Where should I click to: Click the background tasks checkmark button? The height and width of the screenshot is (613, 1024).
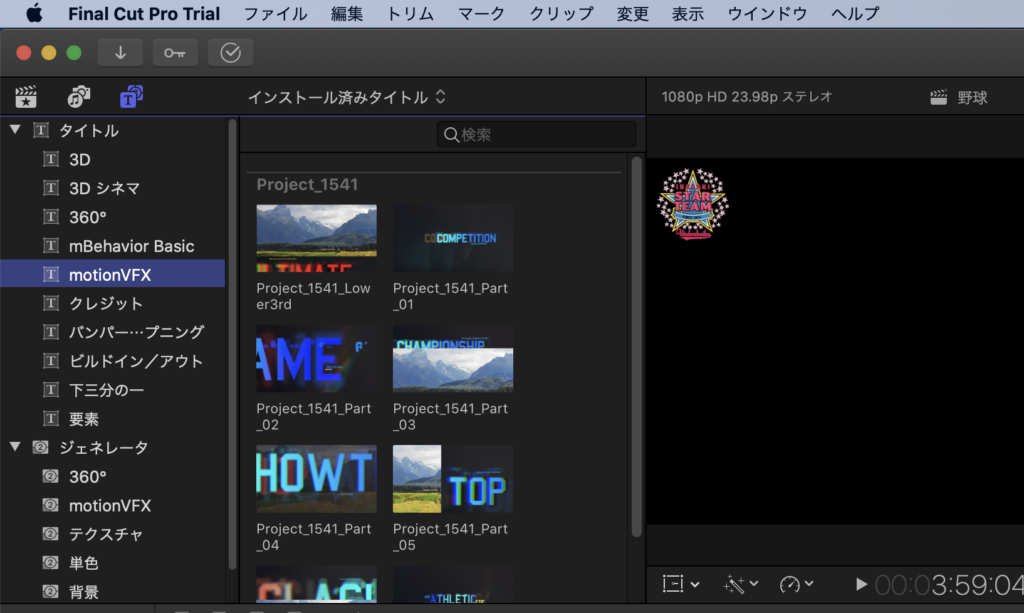[231, 53]
